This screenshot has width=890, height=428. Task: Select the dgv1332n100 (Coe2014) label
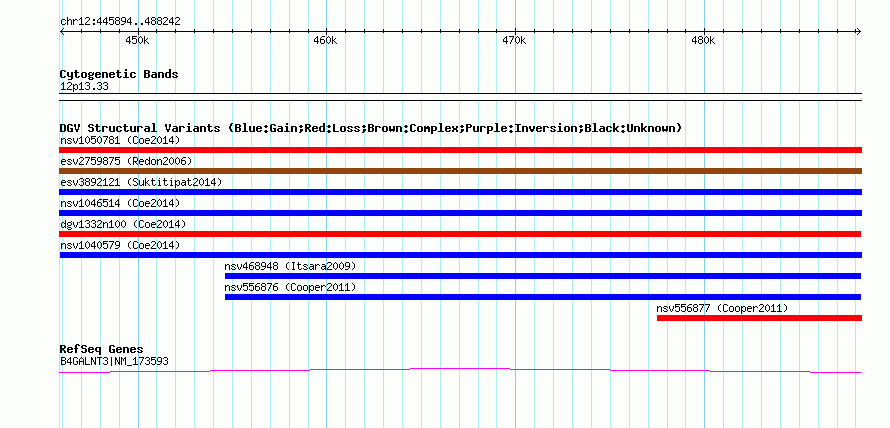(x=123, y=224)
